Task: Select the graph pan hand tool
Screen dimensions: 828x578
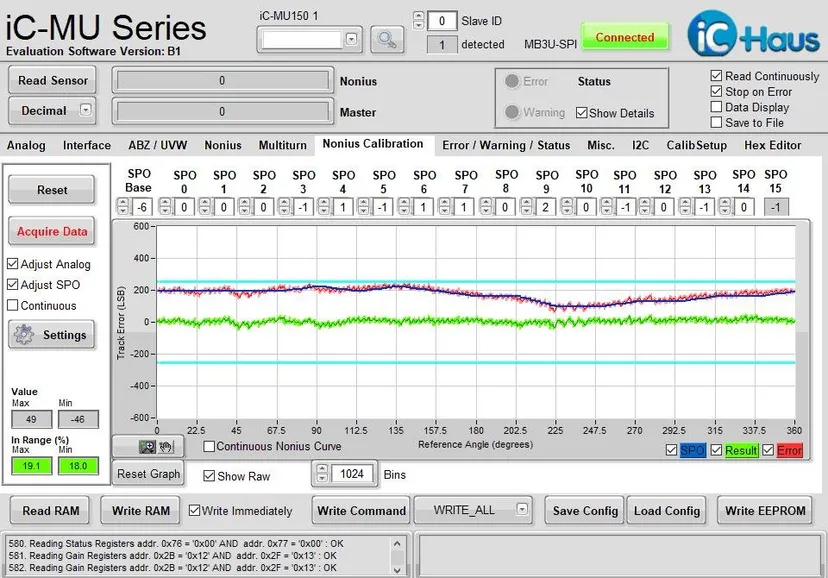Action: 166,447
